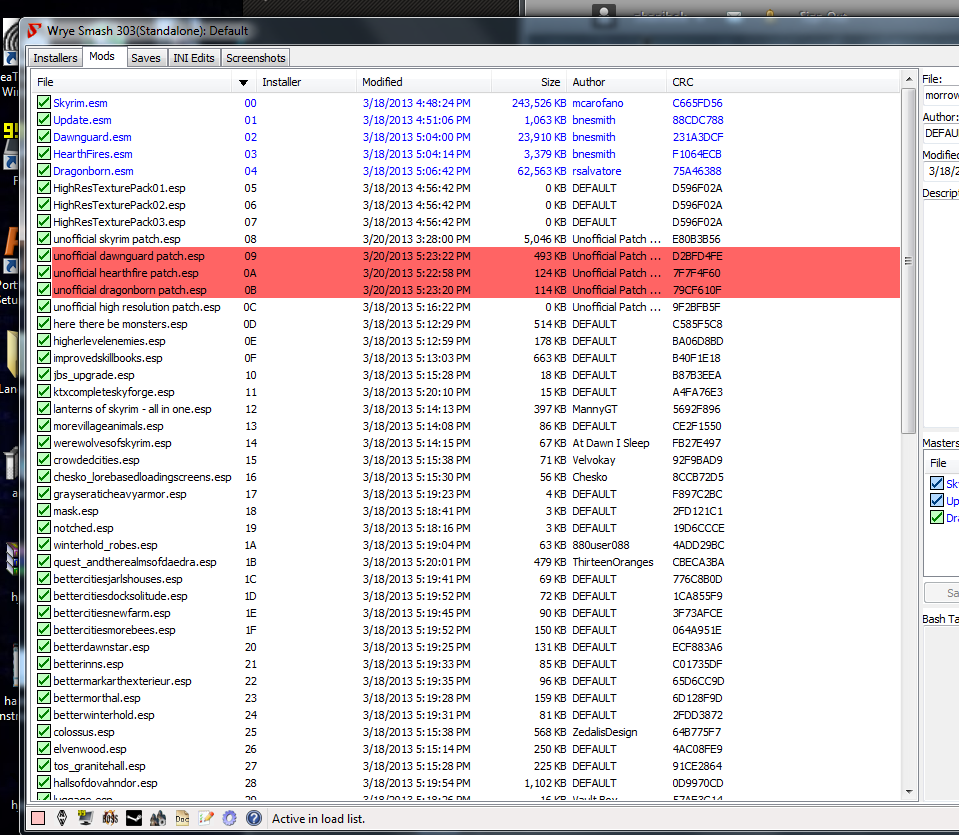Open help via the question mark icon
Screen dimensions: 959x835
pos(254,818)
